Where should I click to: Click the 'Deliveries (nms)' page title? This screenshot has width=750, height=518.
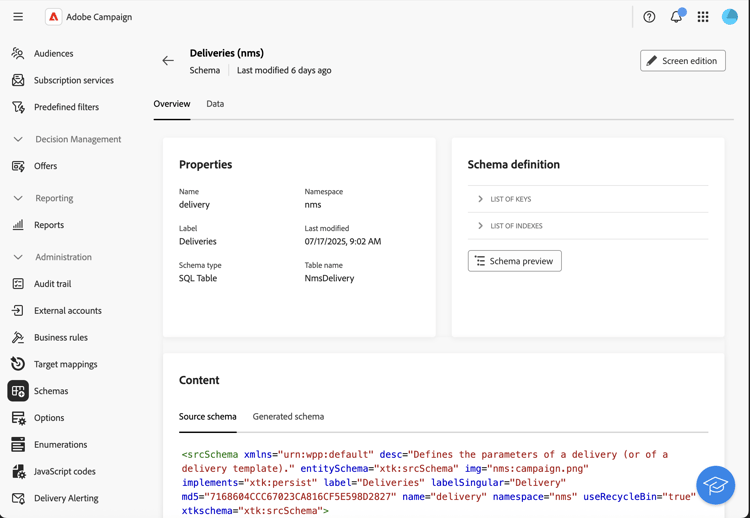point(227,53)
